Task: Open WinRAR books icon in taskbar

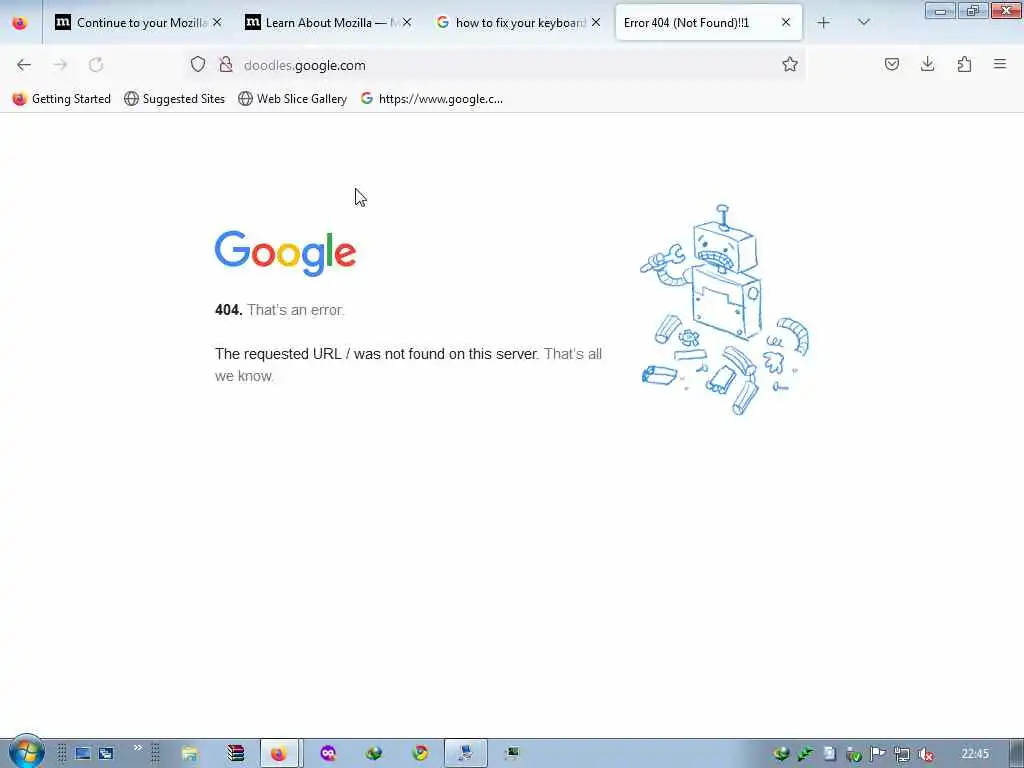Action: point(236,754)
